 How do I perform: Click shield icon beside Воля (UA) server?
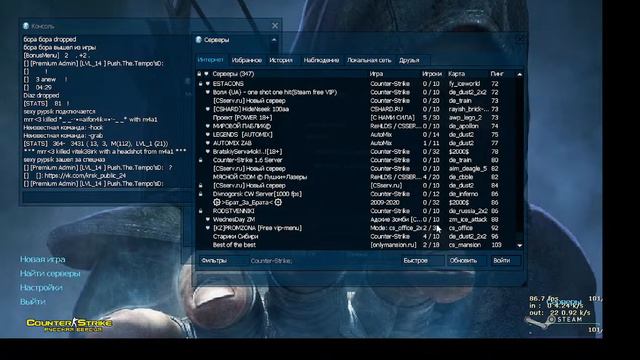[x=207, y=92]
